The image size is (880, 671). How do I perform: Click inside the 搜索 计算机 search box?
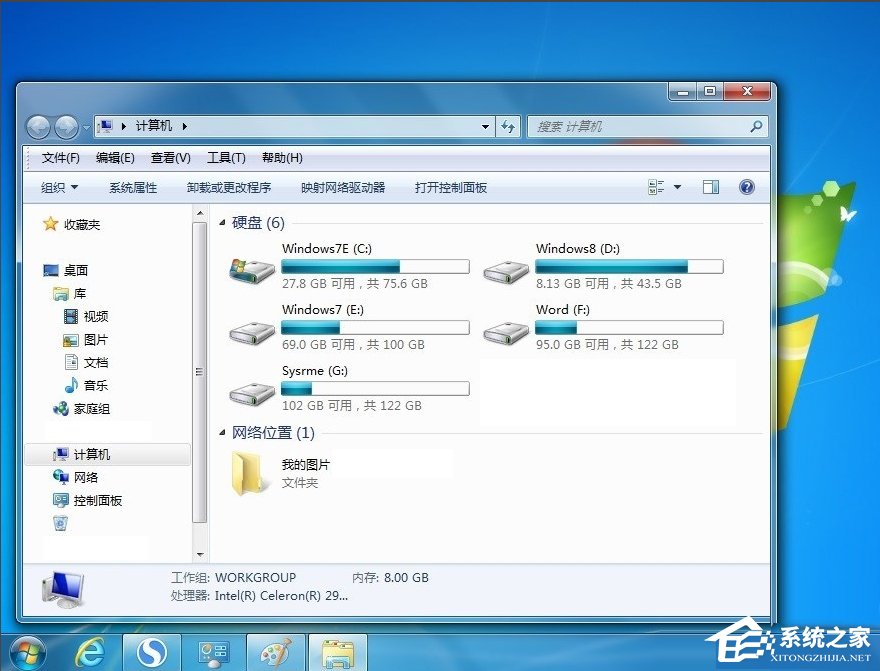click(640, 126)
